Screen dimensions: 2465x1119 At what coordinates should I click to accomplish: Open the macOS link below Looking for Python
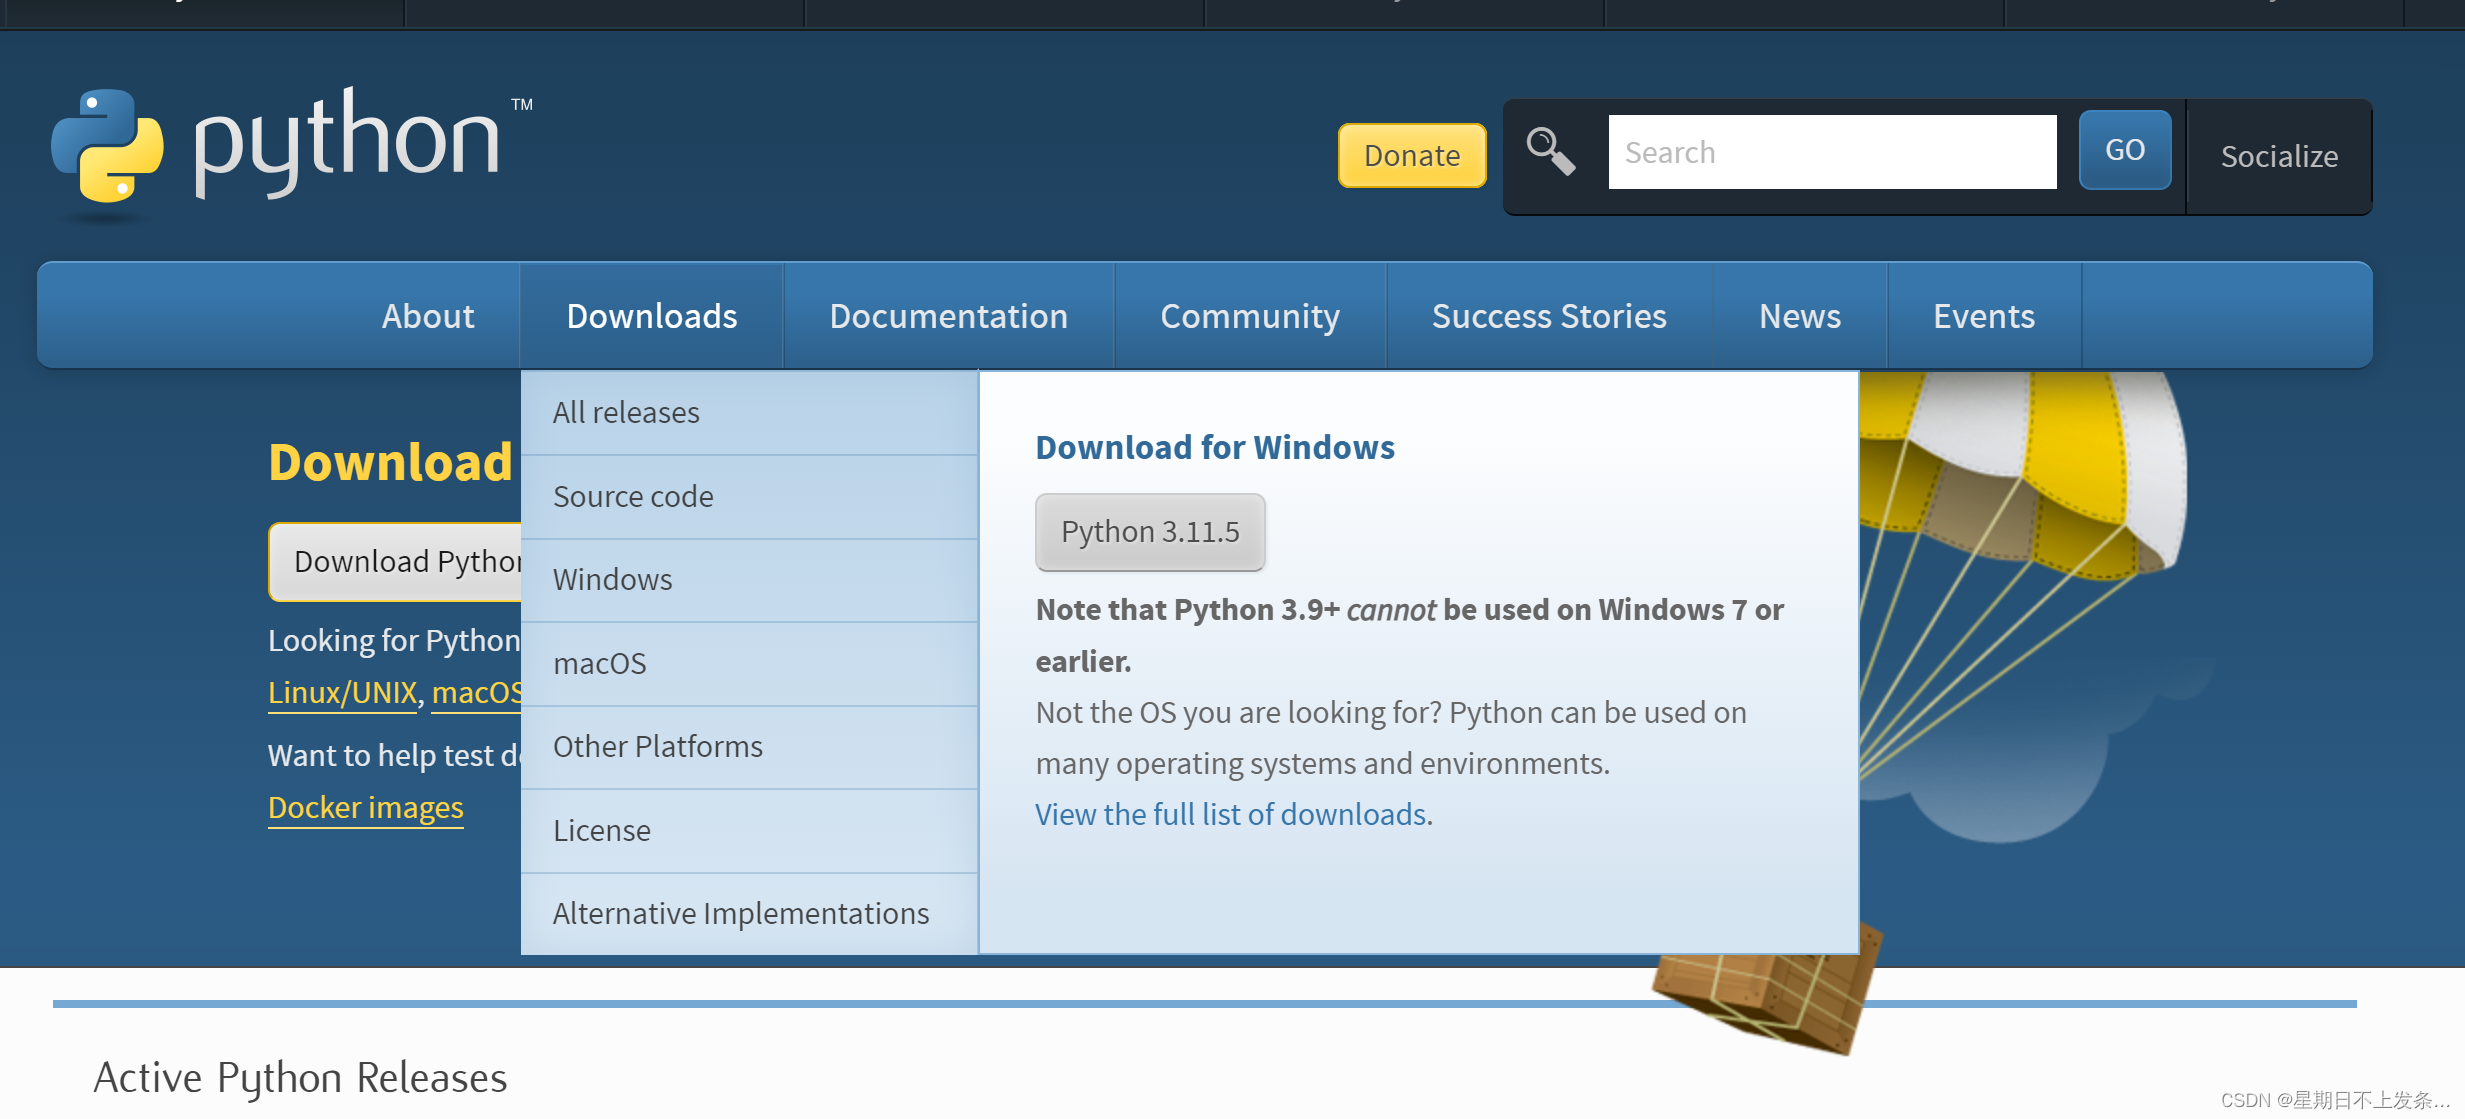click(477, 693)
